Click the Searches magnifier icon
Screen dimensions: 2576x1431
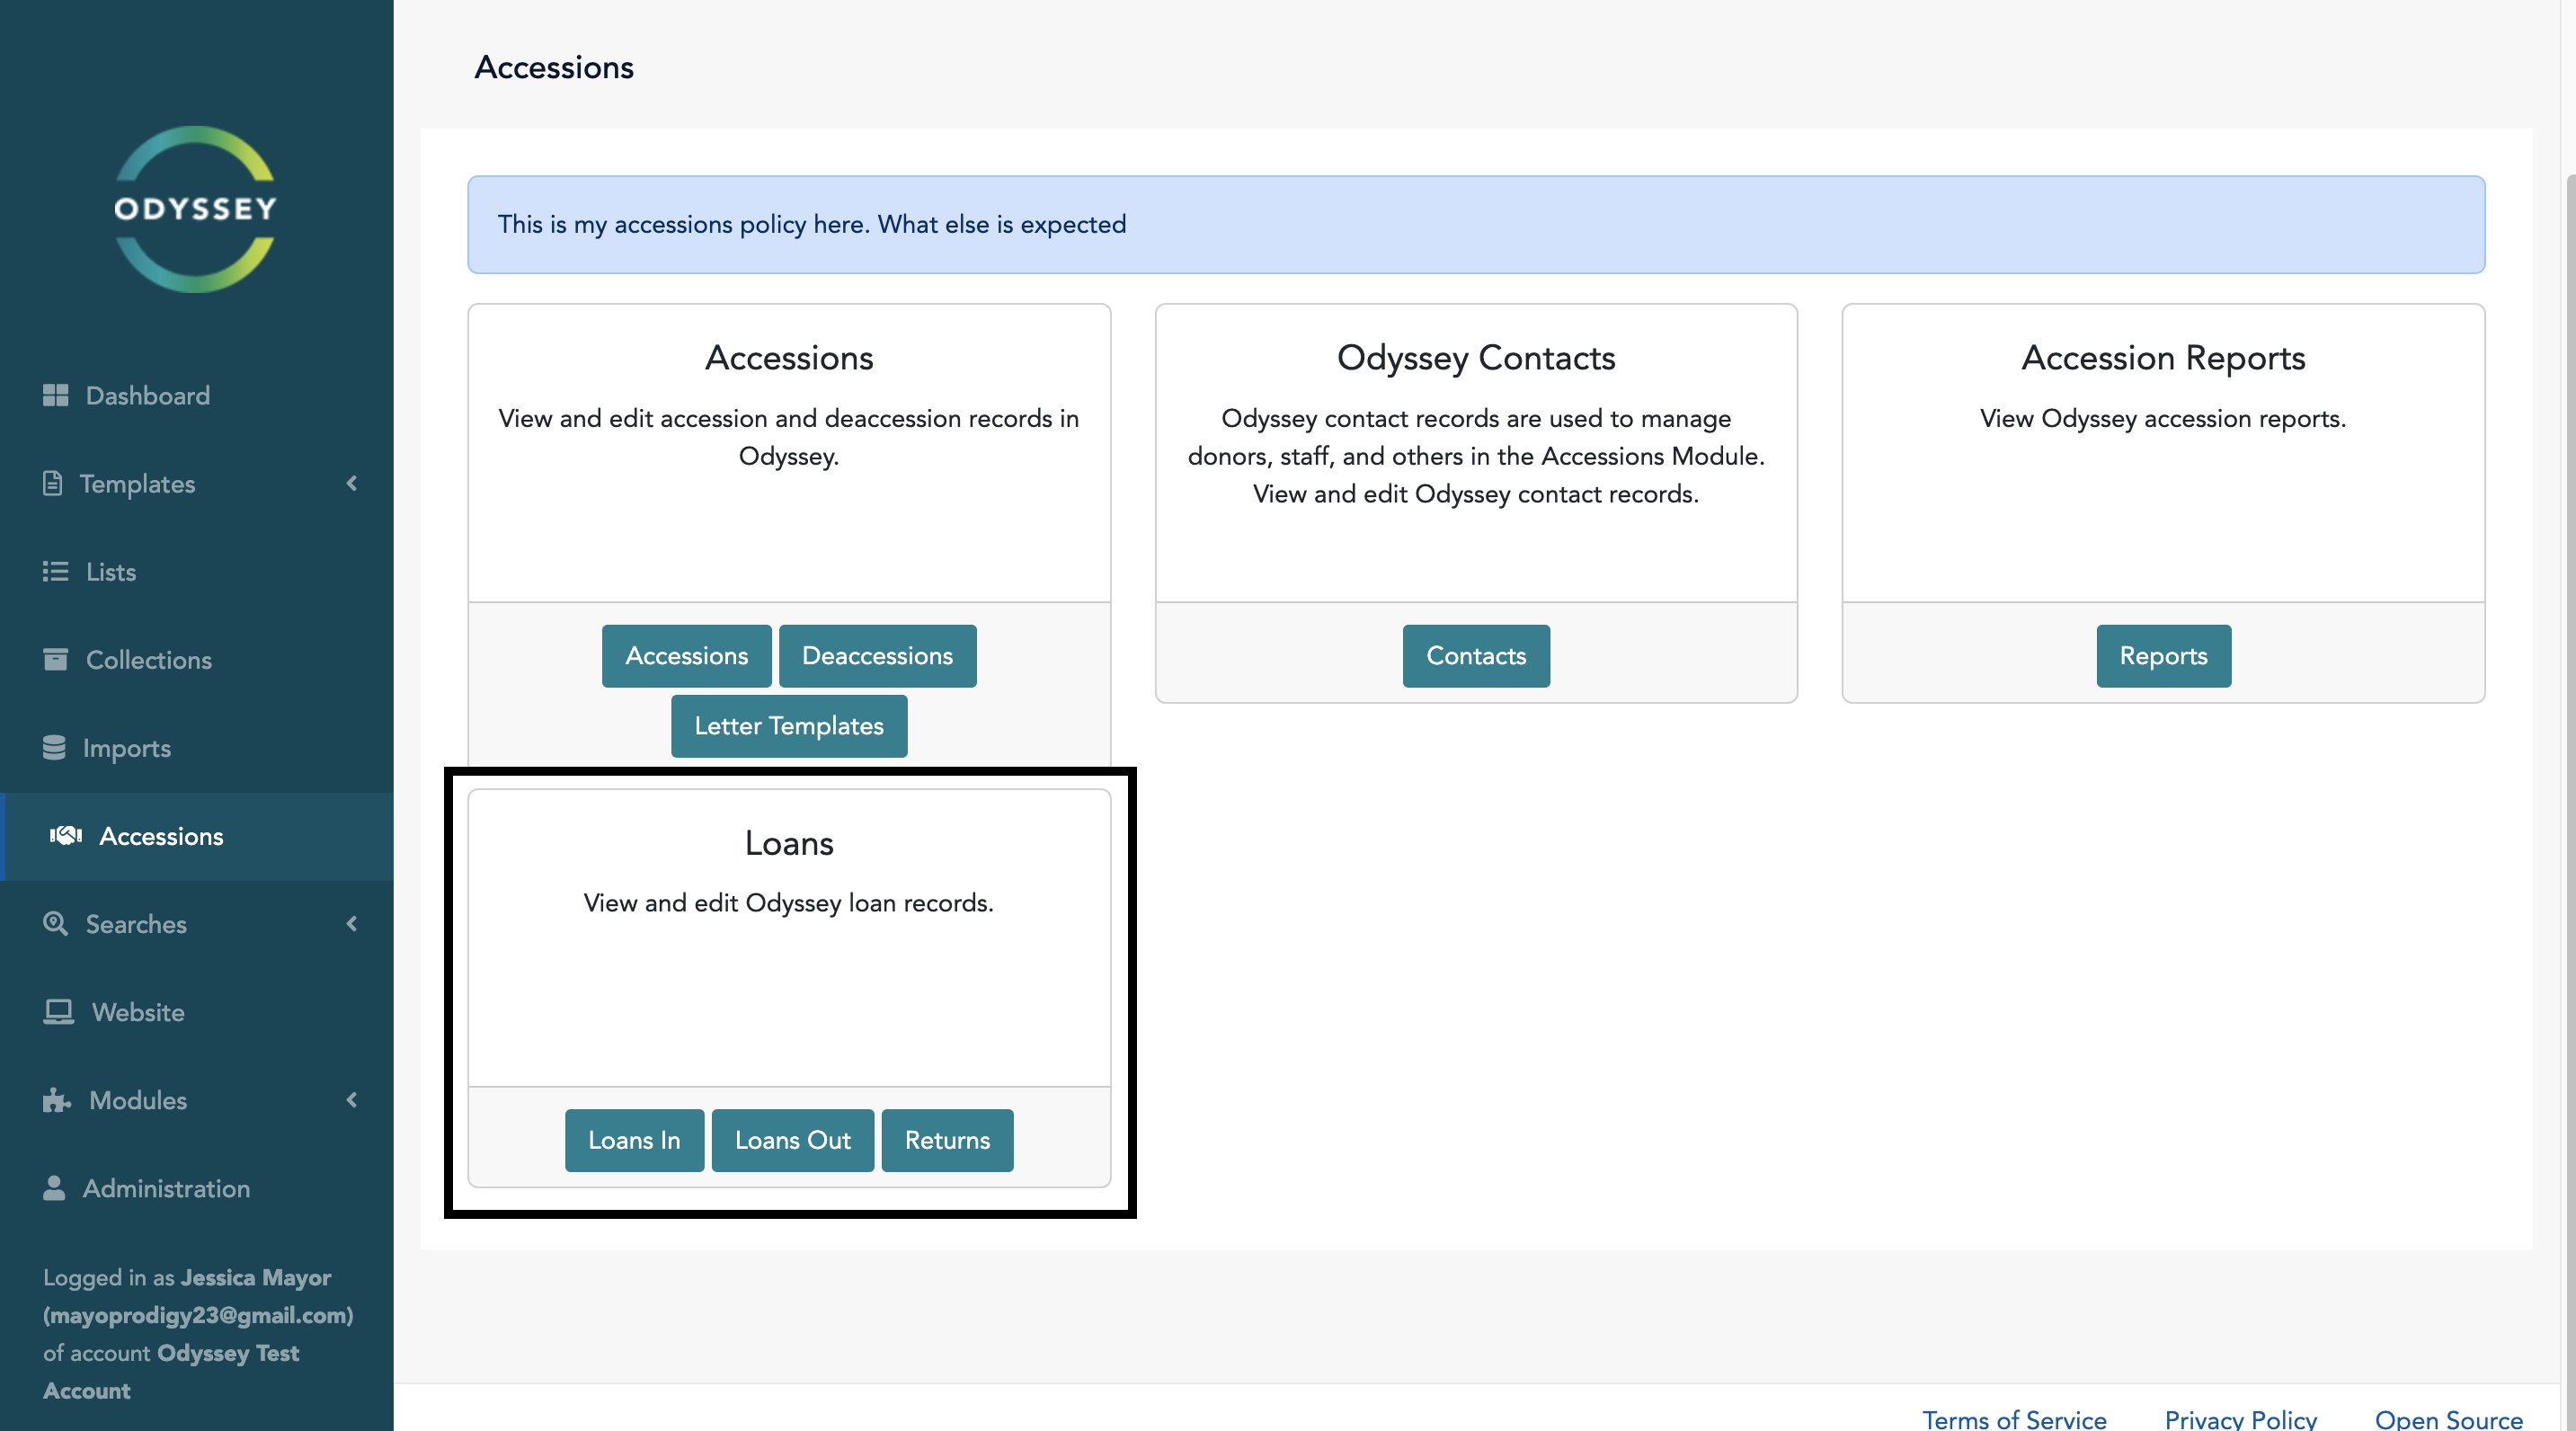[55, 923]
